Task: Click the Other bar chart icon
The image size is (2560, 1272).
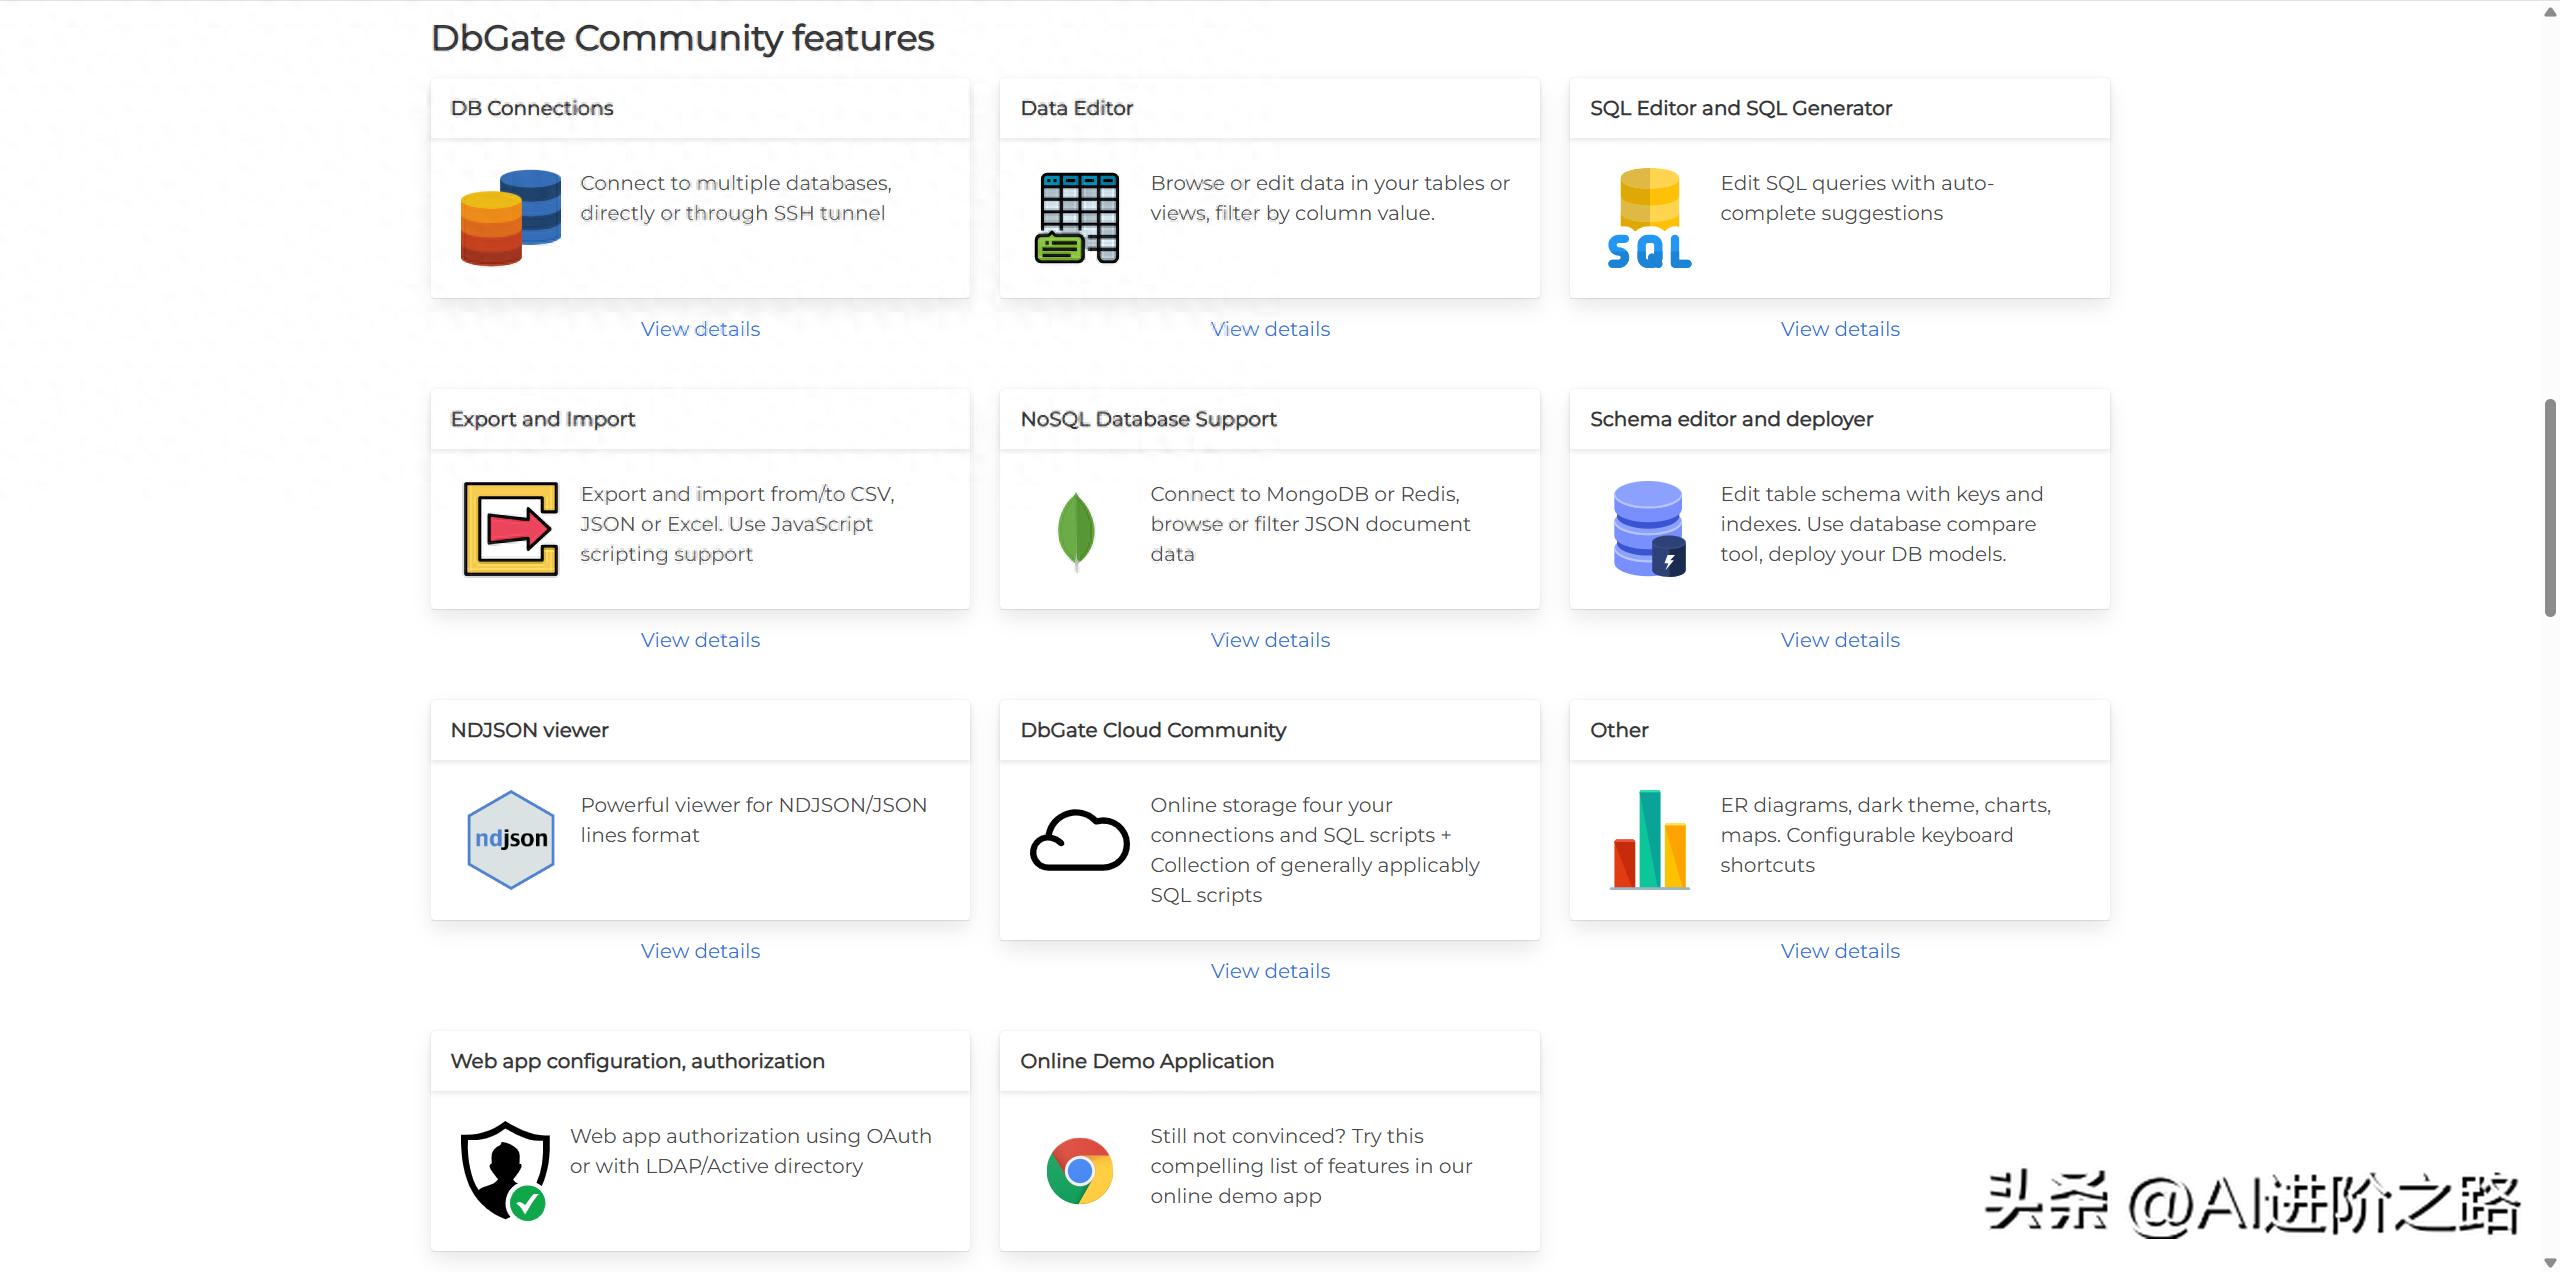Action: coord(1649,840)
